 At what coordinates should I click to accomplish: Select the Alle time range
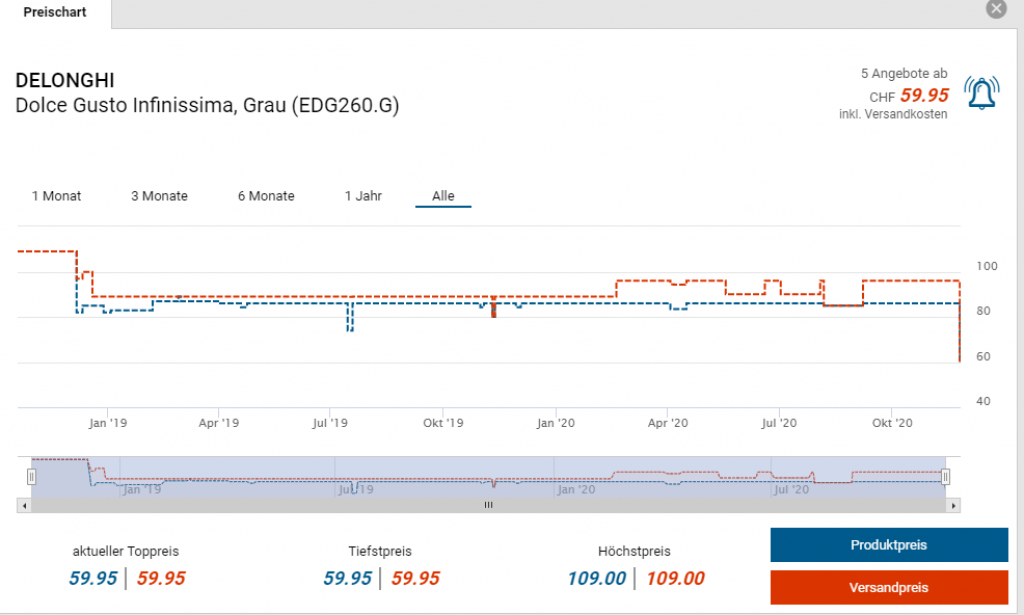[x=443, y=196]
